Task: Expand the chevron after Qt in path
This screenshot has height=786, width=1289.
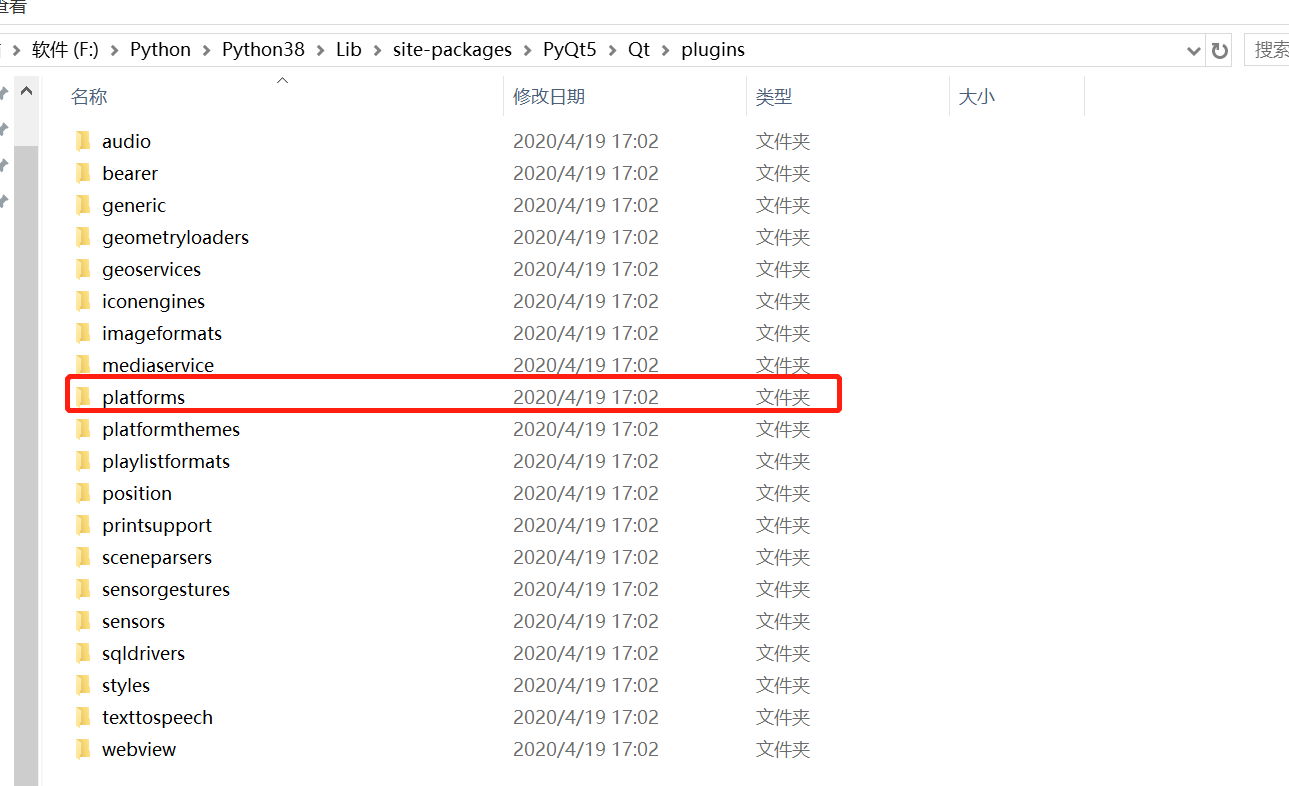Action: click(665, 50)
